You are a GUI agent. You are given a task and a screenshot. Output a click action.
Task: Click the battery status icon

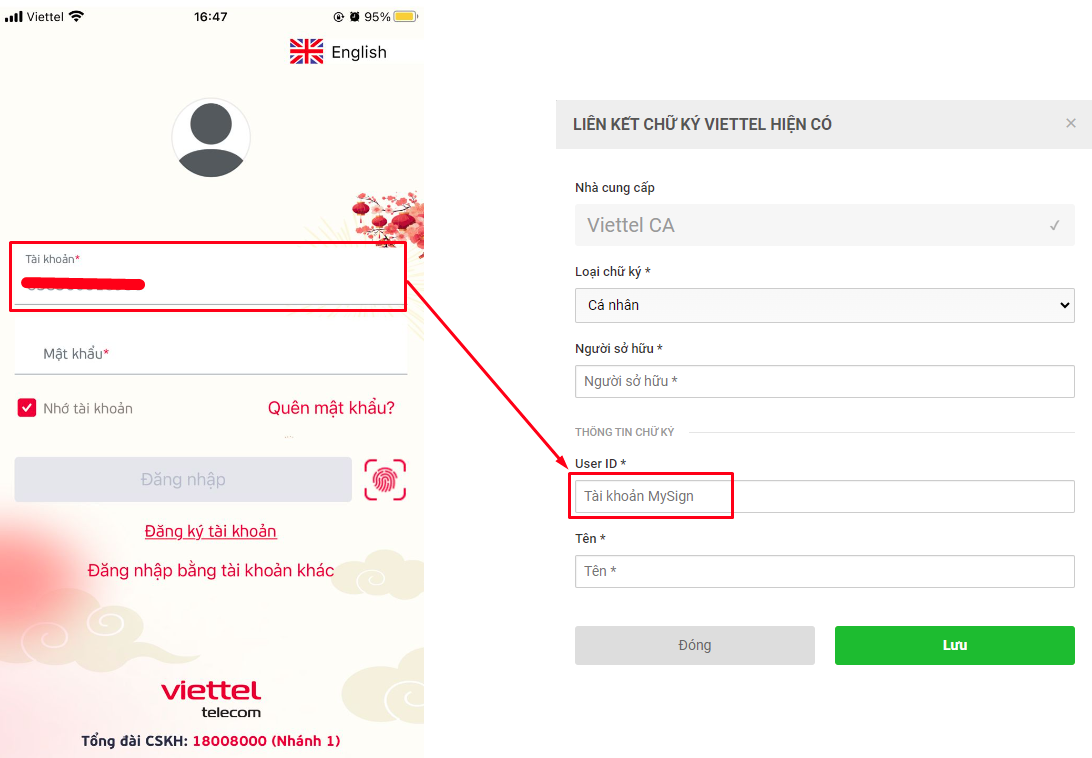(x=405, y=16)
